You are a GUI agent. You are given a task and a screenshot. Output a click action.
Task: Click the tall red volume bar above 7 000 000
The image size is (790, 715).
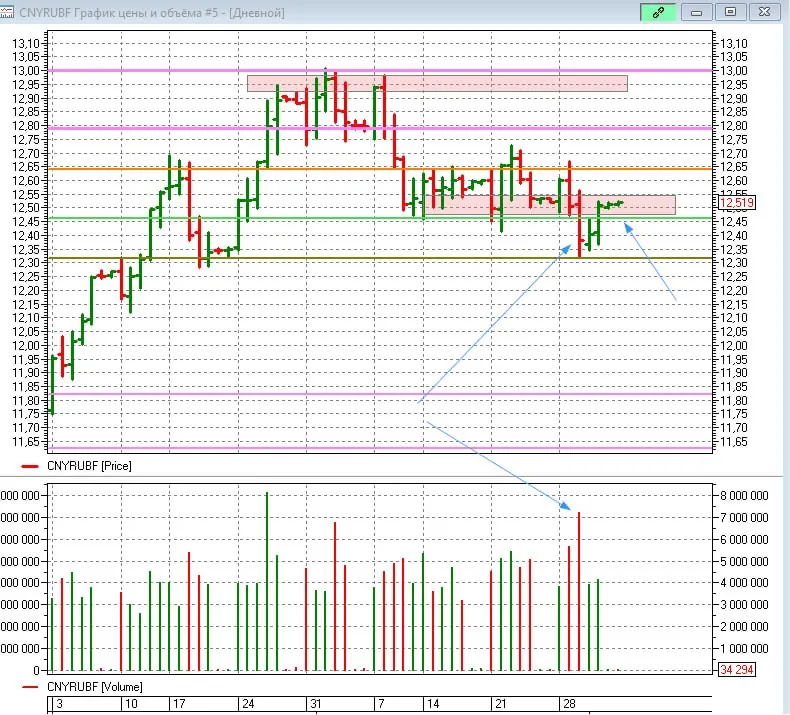(x=579, y=592)
